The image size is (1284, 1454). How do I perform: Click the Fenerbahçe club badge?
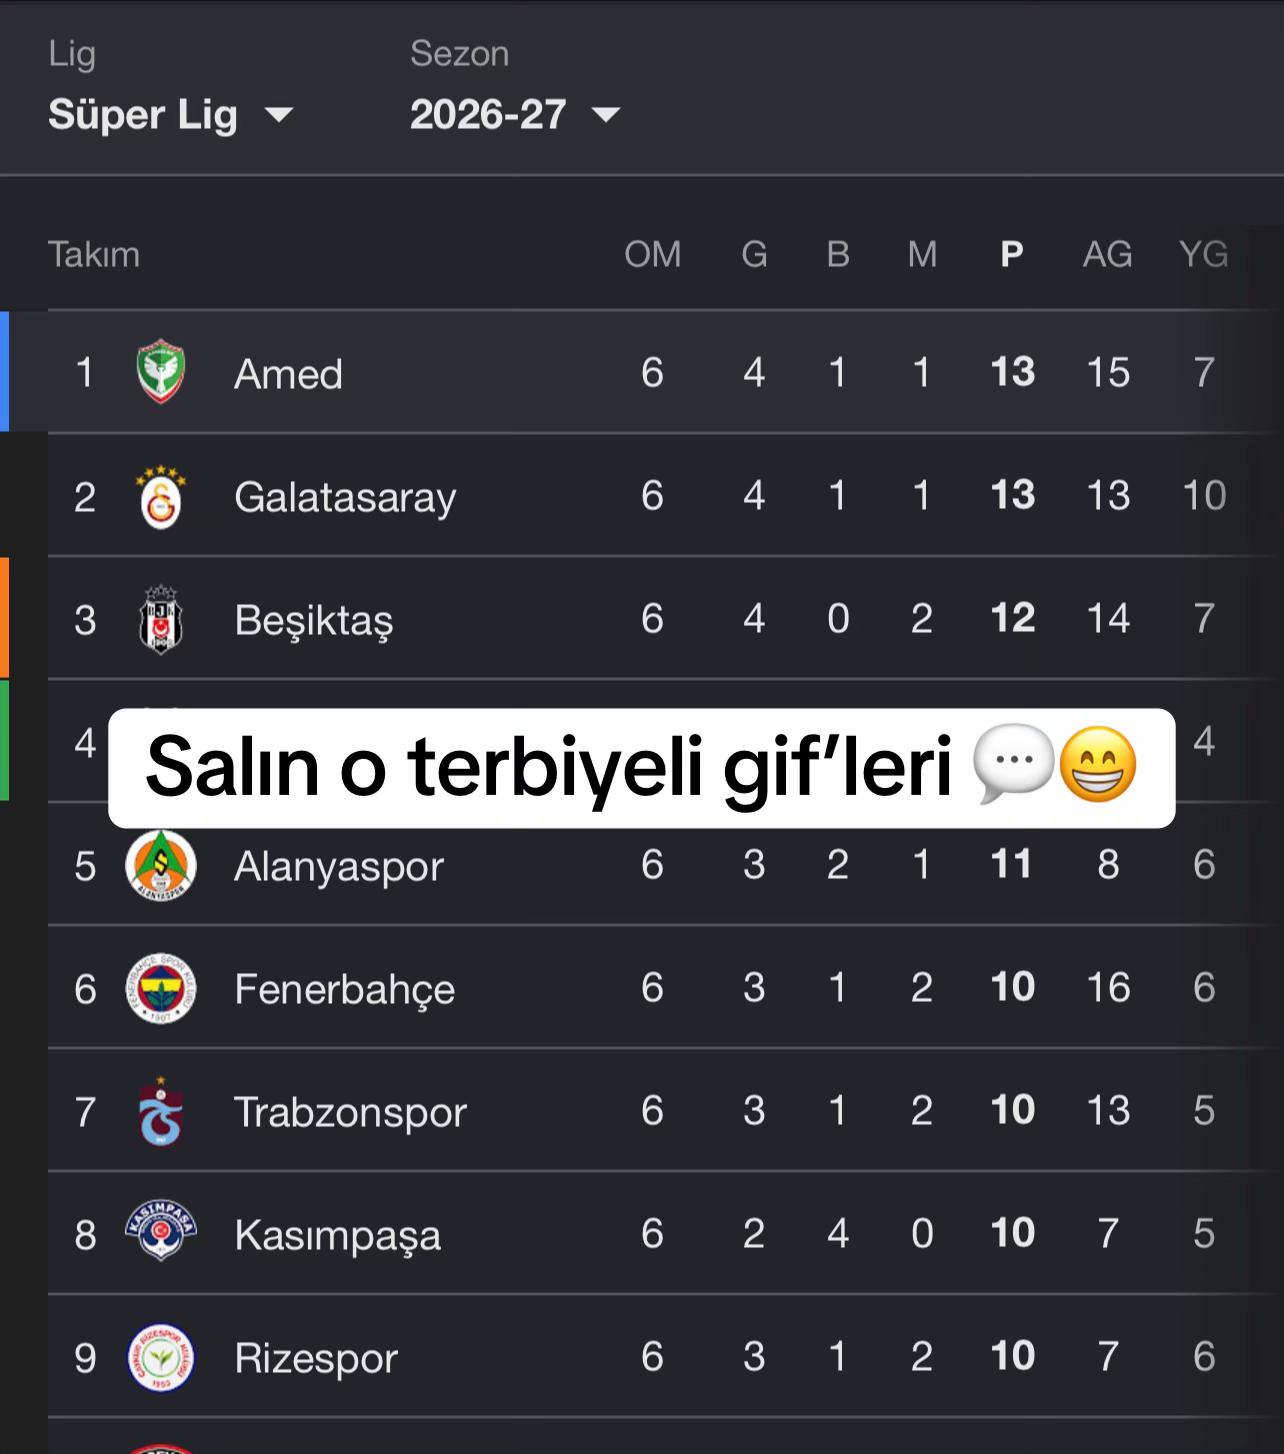click(x=161, y=989)
